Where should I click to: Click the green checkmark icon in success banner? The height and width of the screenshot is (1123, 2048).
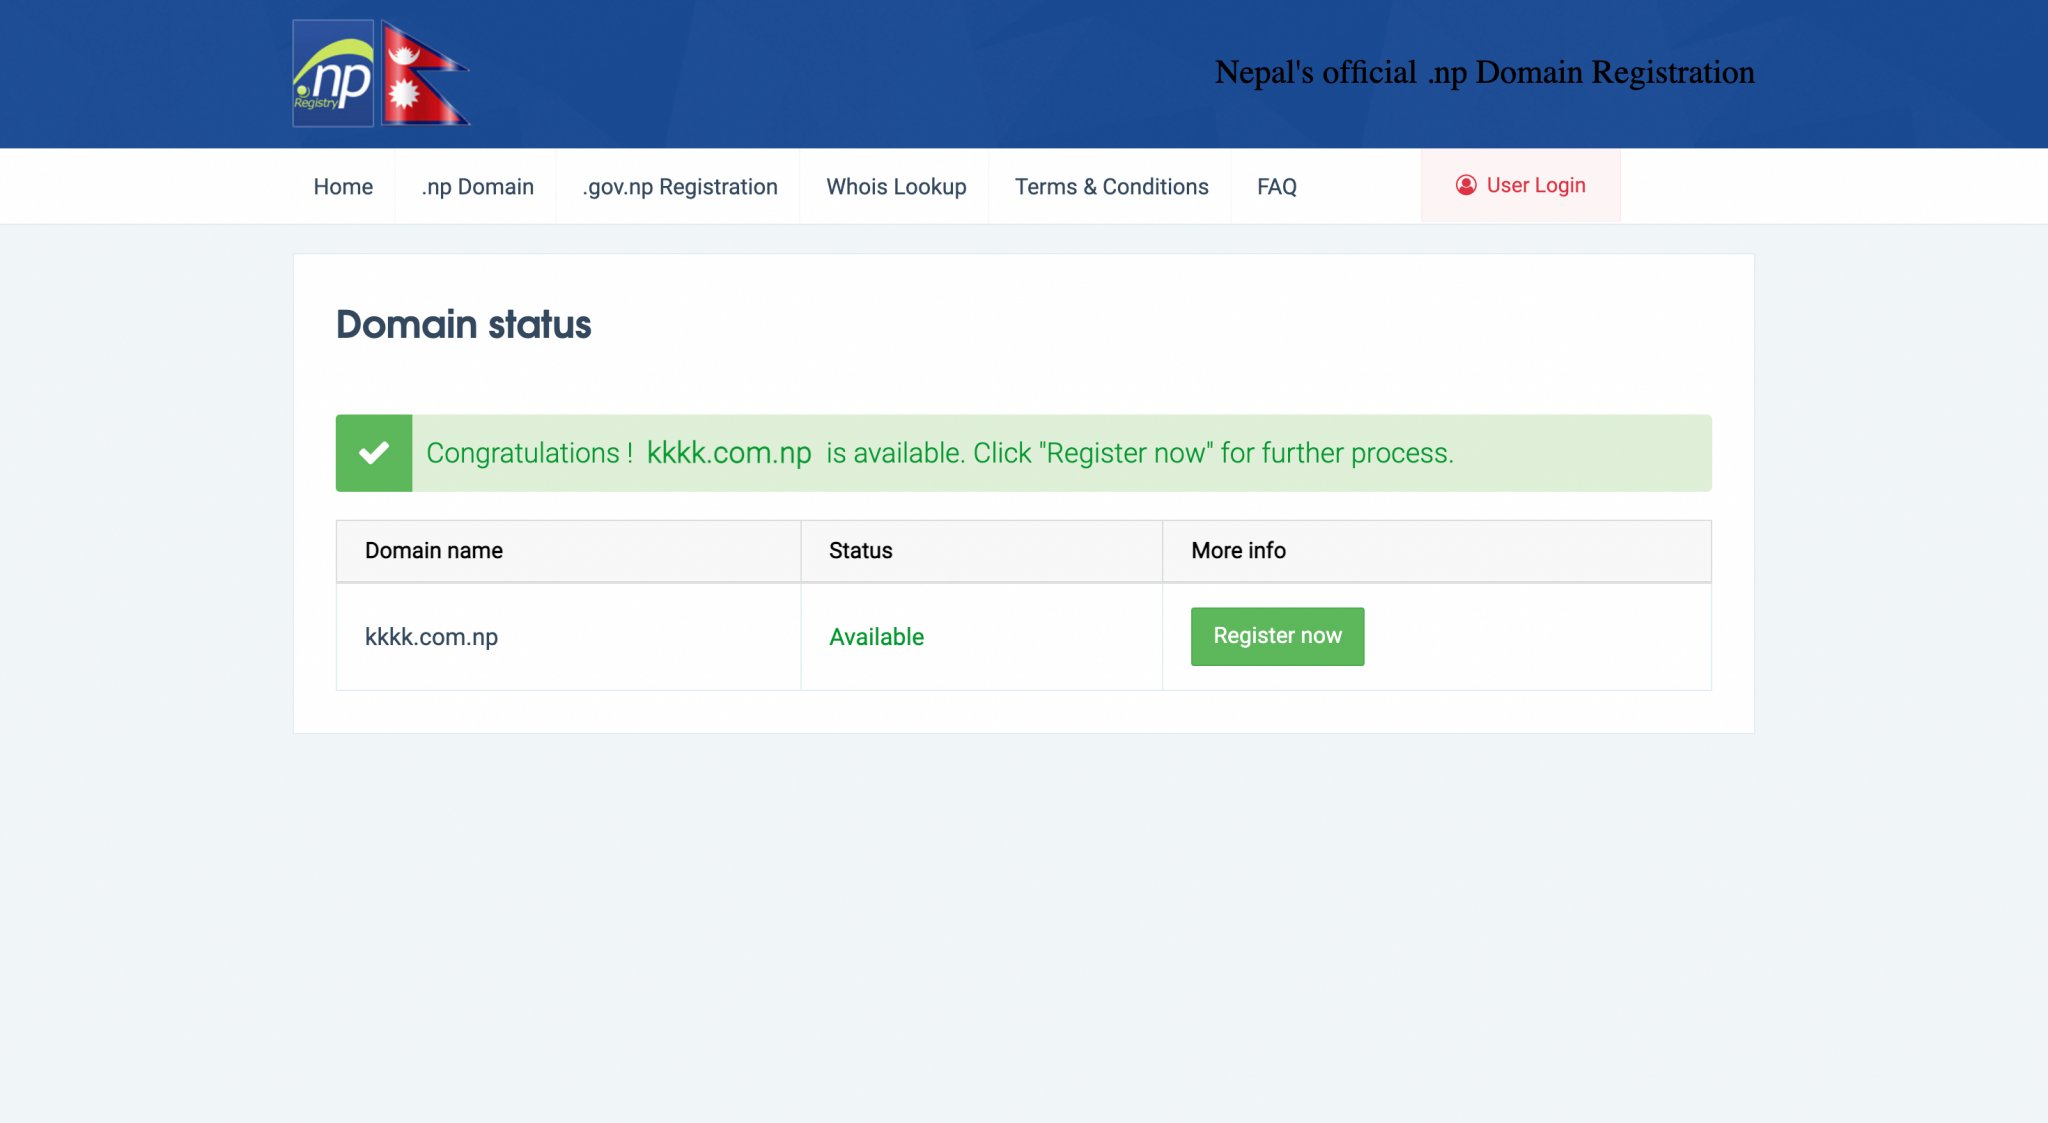373,452
